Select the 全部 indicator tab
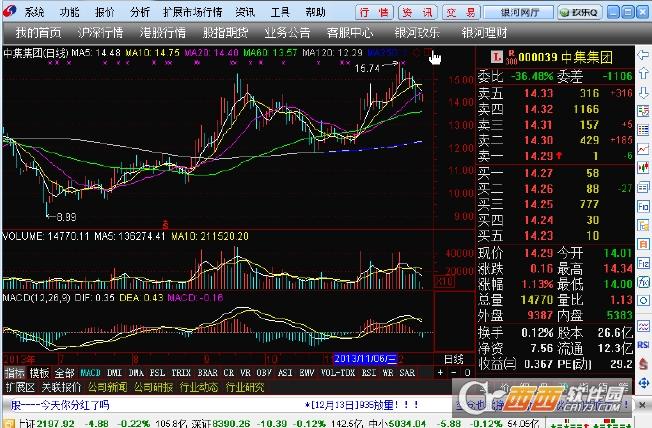 (x=64, y=373)
